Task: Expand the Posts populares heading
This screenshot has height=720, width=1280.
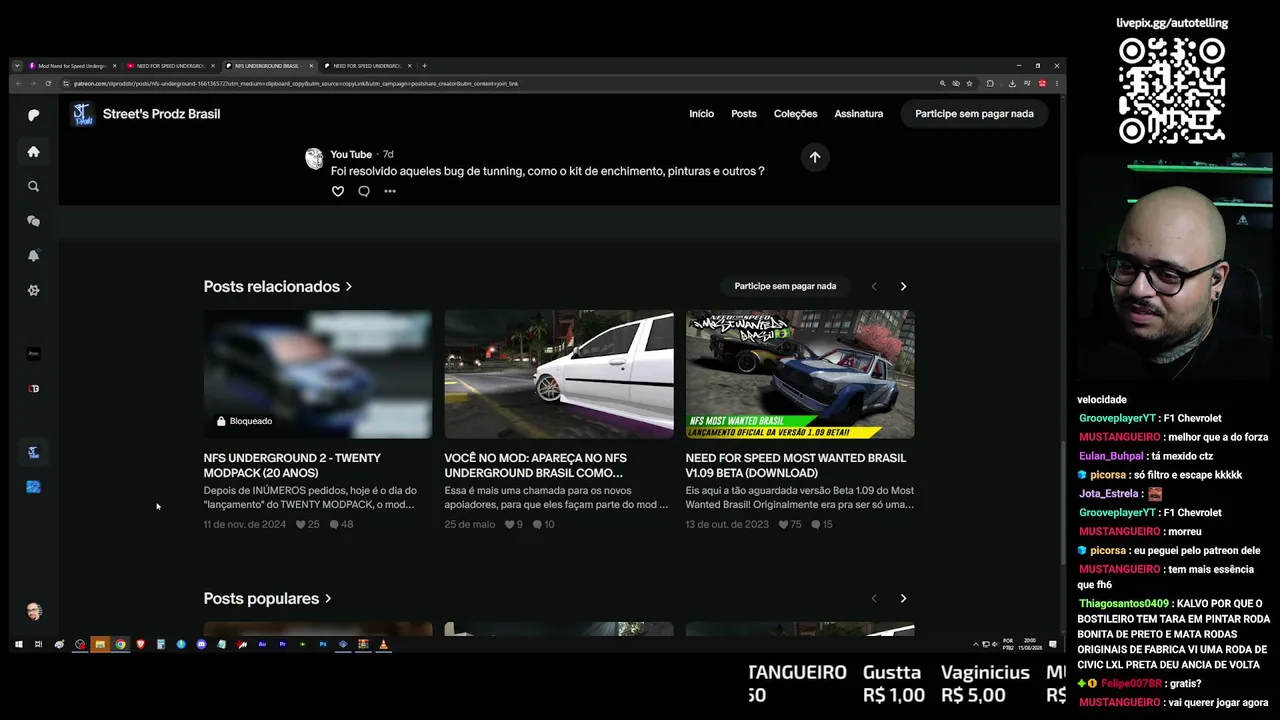Action: [267, 598]
